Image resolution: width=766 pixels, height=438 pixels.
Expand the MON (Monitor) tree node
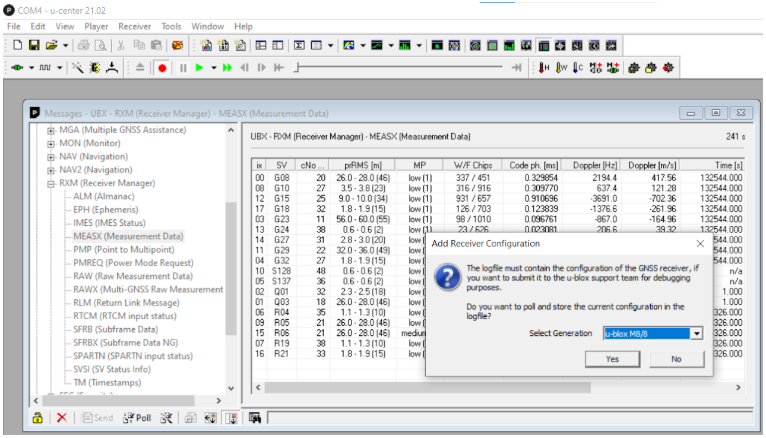pyautogui.click(x=51, y=144)
